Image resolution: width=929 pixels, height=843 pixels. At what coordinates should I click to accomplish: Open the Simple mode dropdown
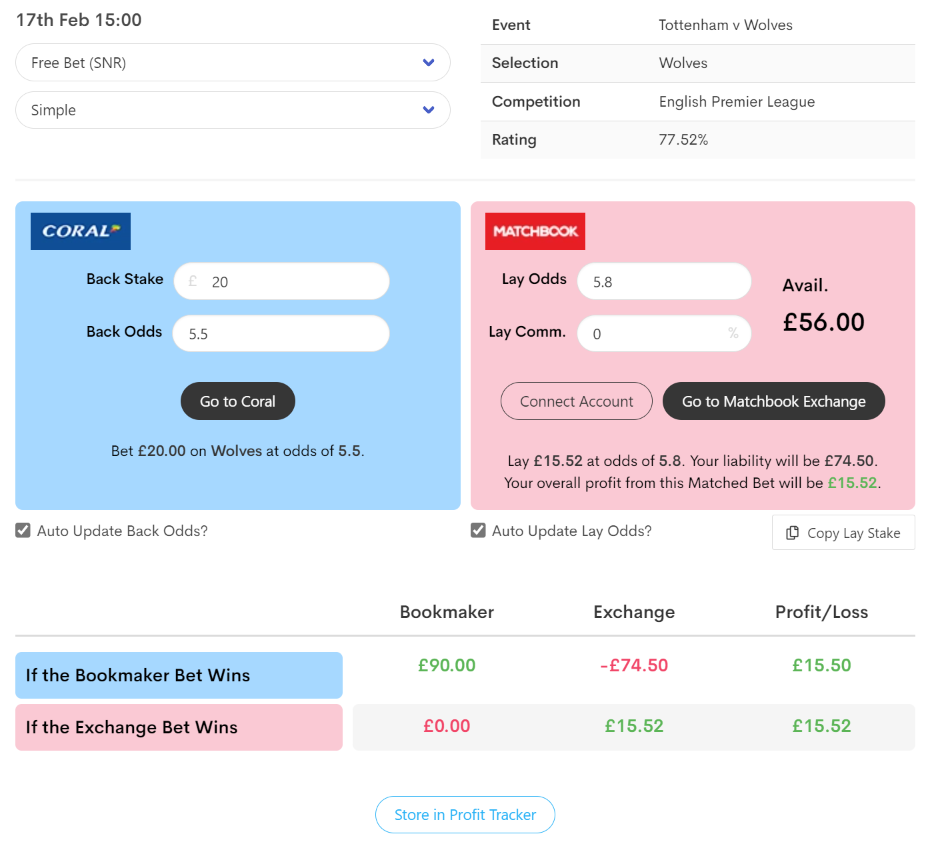pos(233,110)
